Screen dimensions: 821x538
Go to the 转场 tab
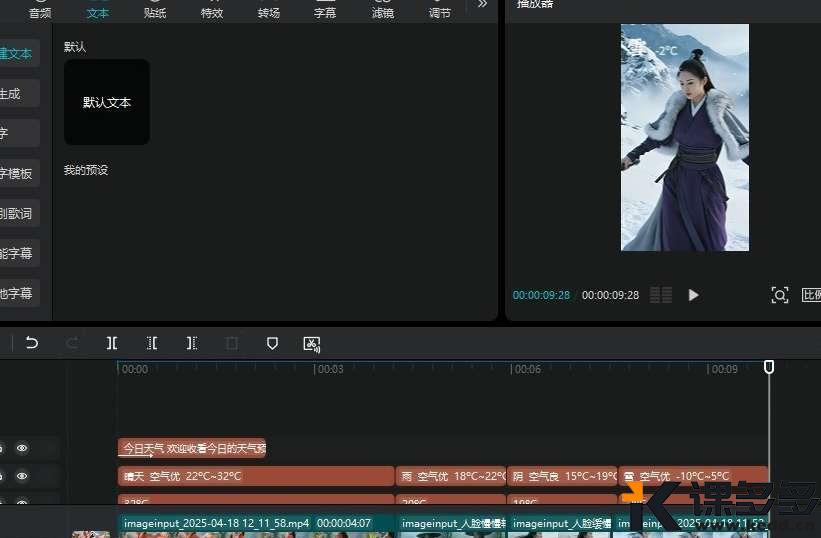click(x=269, y=12)
